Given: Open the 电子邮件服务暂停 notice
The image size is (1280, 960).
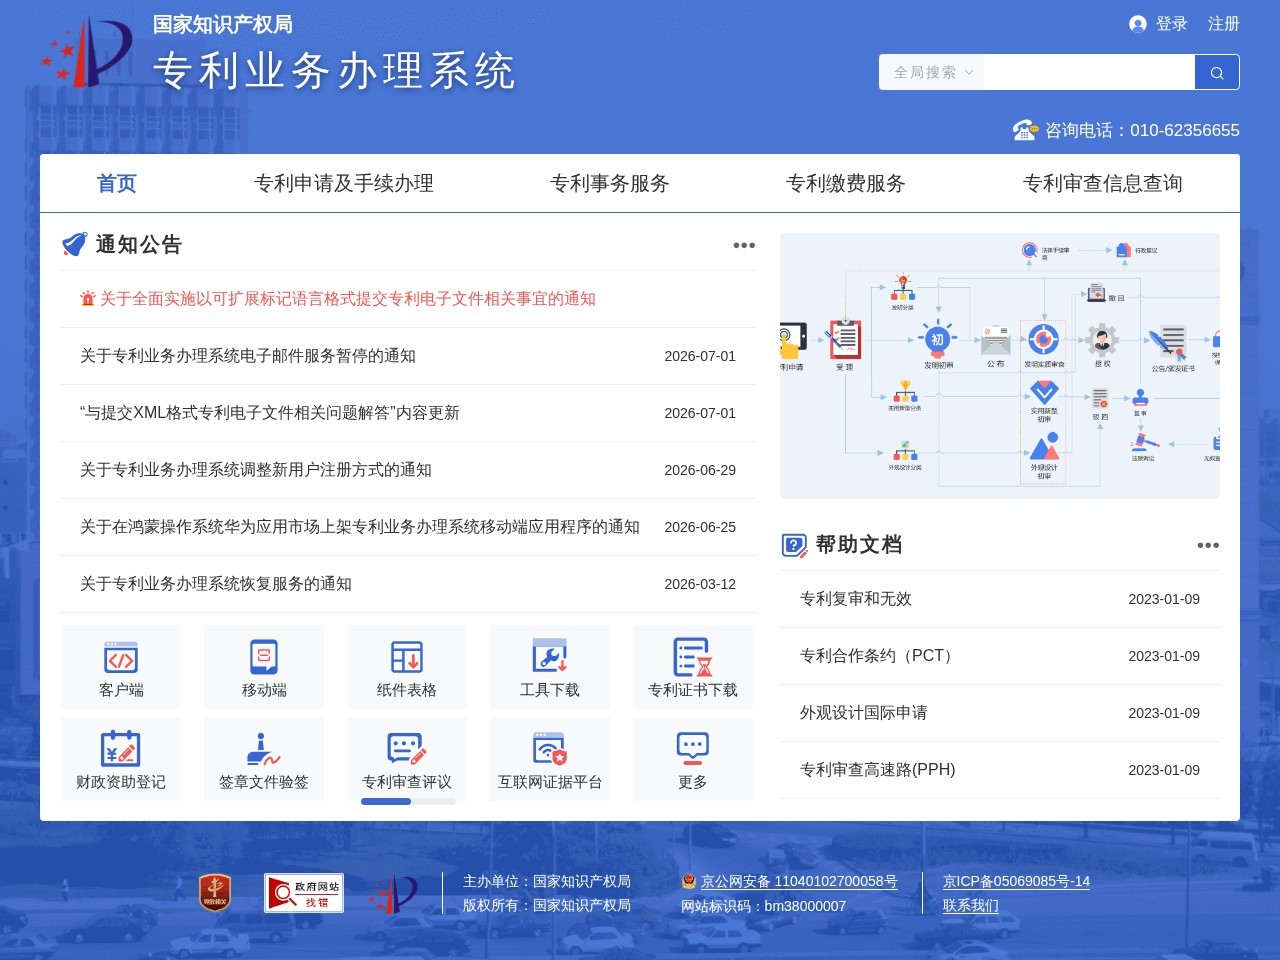Looking at the screenshot, I should [x=248, y=356].
